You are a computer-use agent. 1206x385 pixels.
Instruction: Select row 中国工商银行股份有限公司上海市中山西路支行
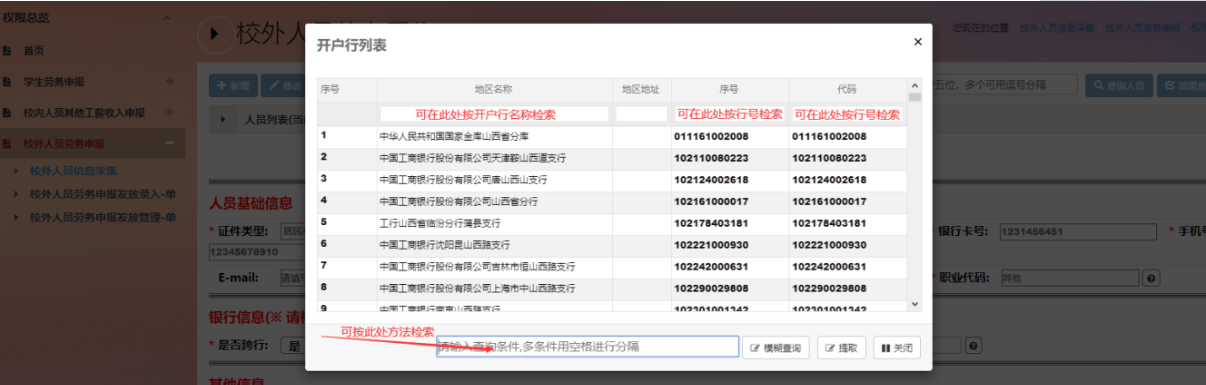click(x=612, y=288)
